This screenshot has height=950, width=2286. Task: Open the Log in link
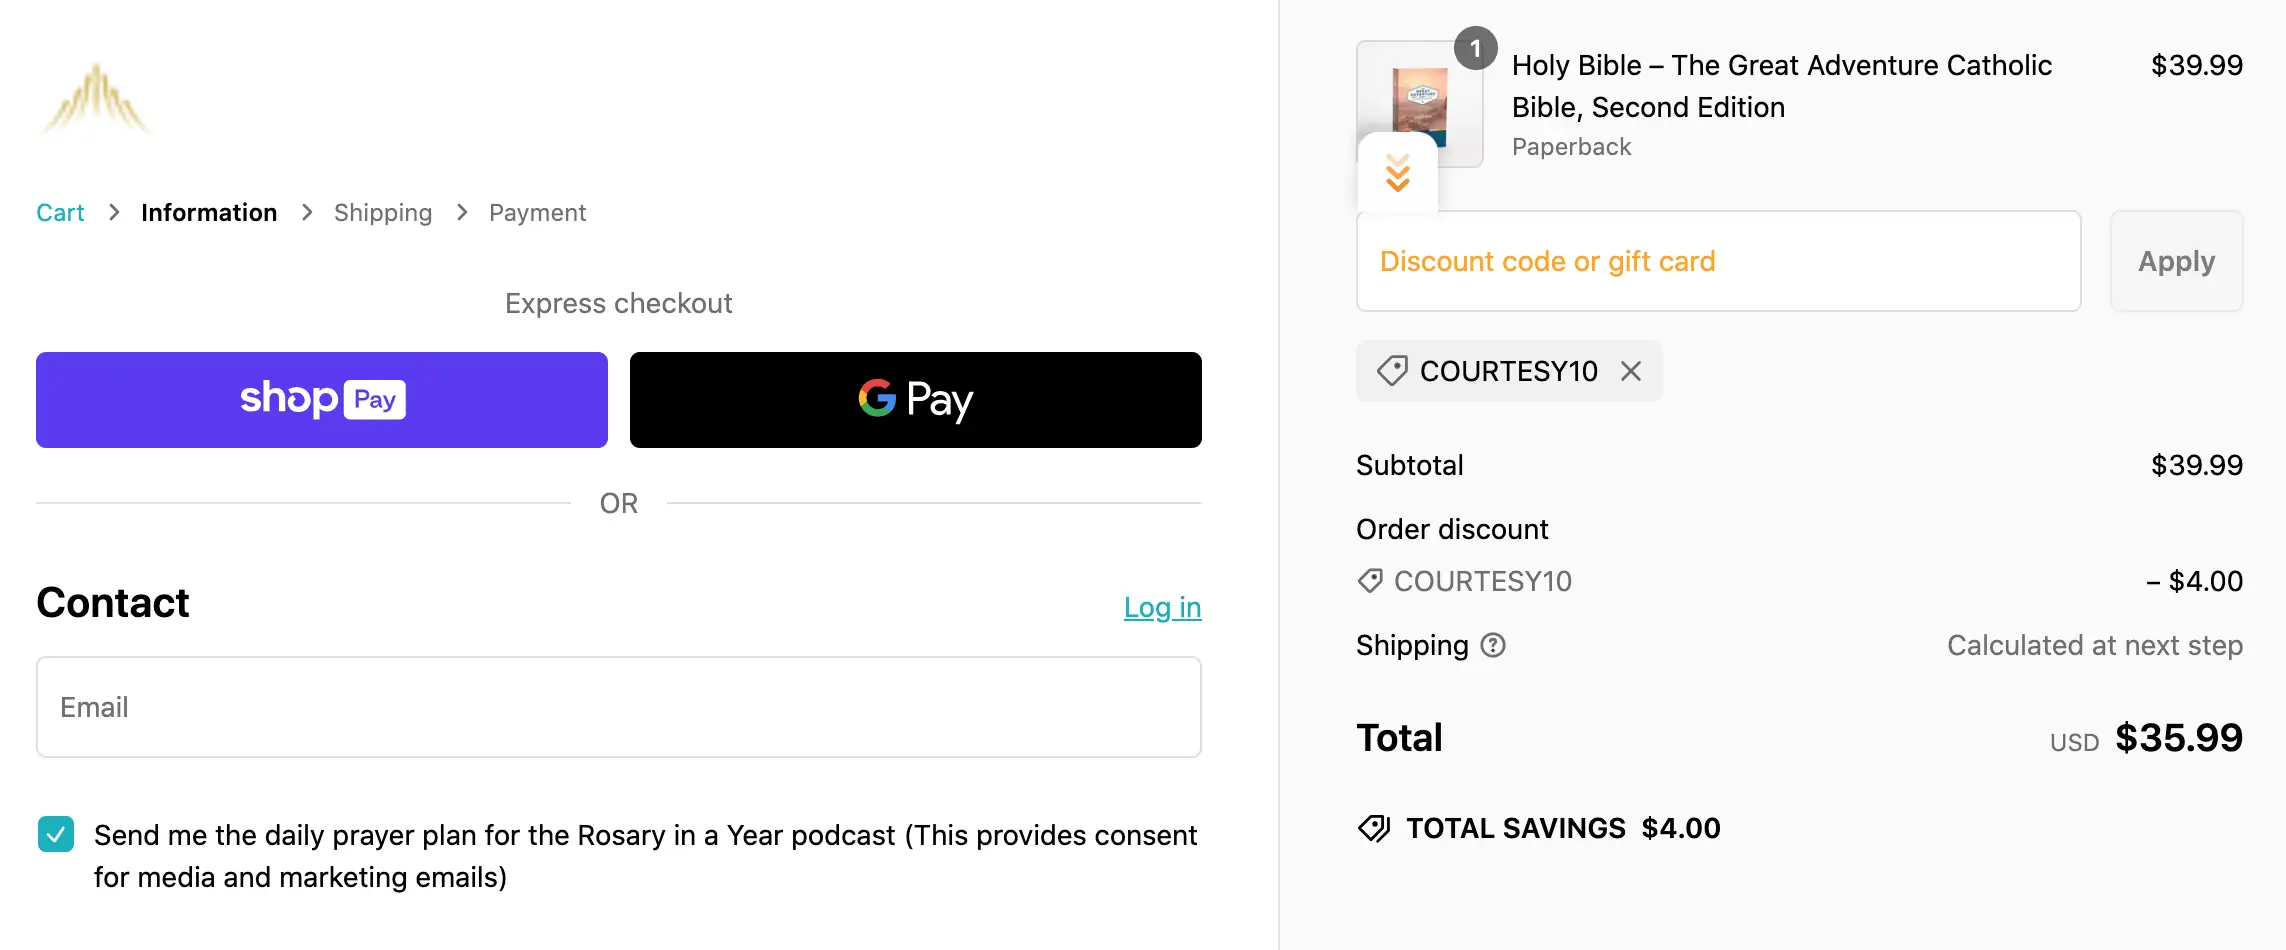1162,607
